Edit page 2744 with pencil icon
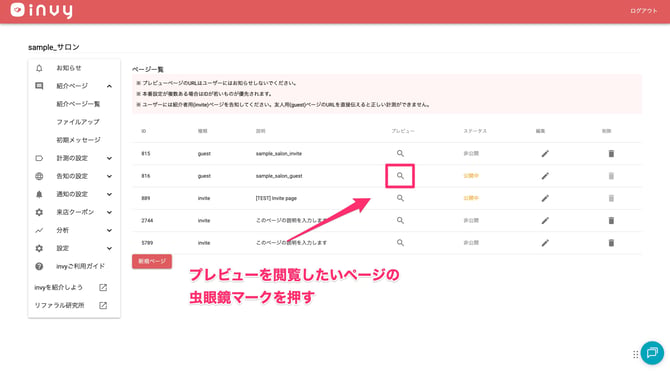This screenshot has height=371, width=670. click(x=545, y=220)
